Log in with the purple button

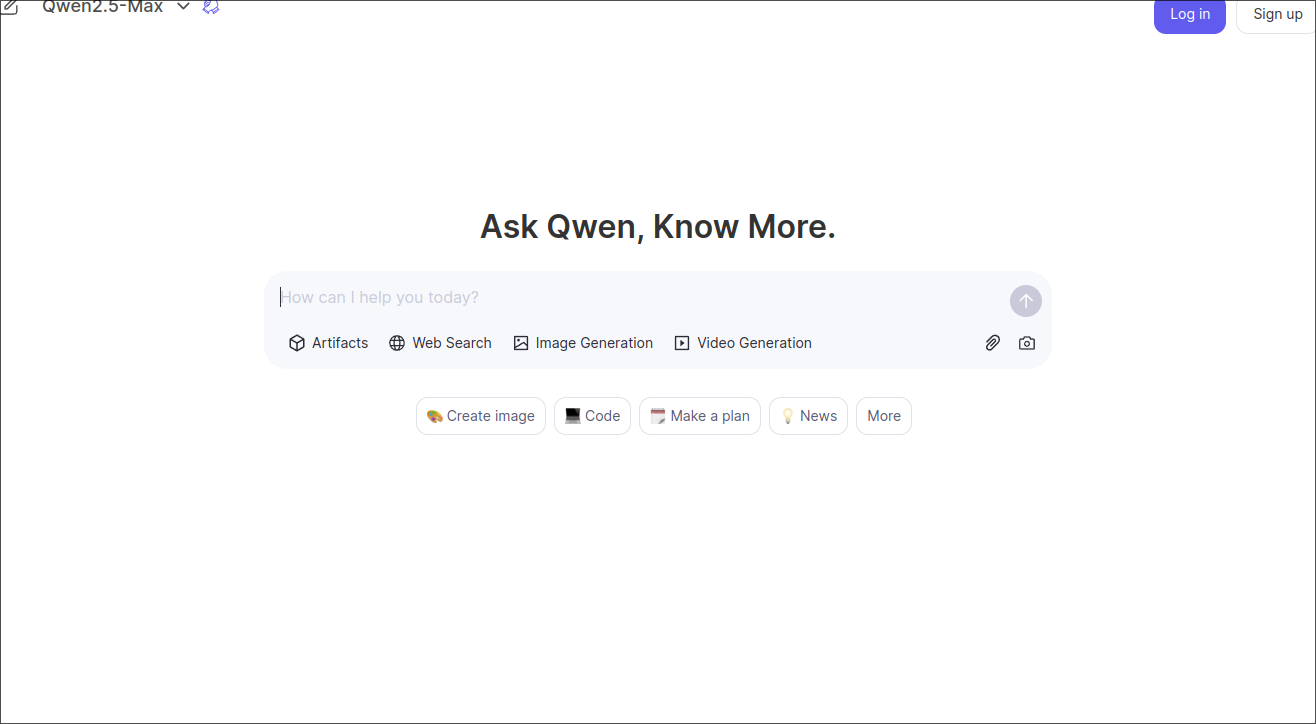(x=1190, y=15)
